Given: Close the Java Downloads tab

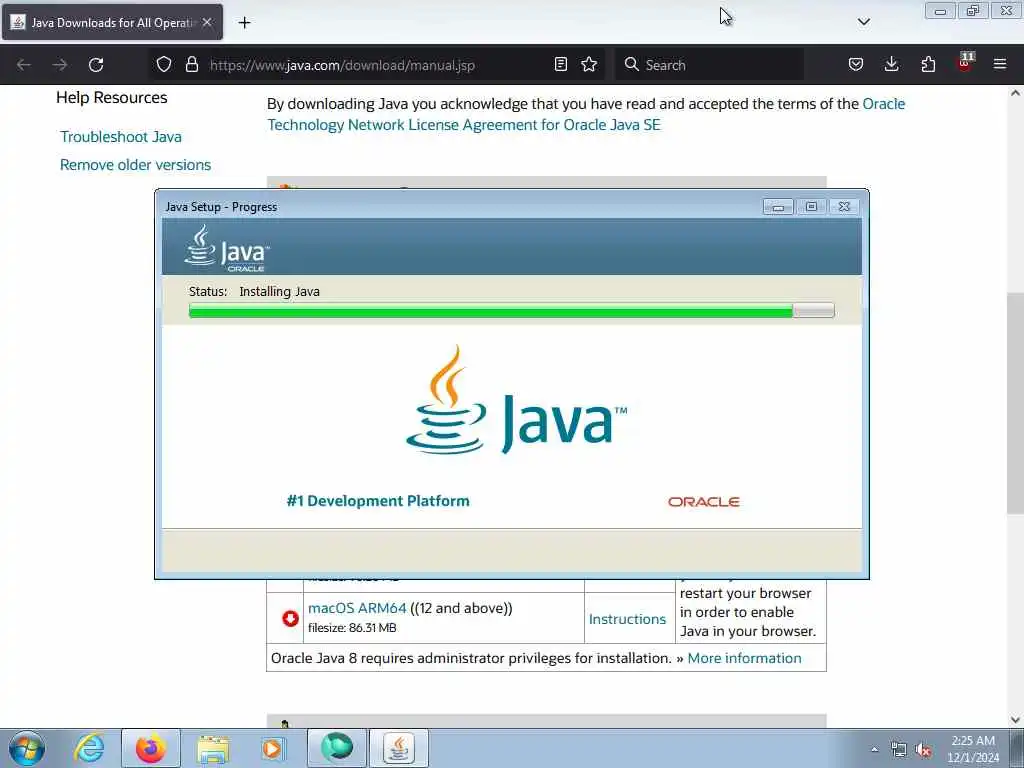Looking at the screenshot, I should click(x=207, y=22).
